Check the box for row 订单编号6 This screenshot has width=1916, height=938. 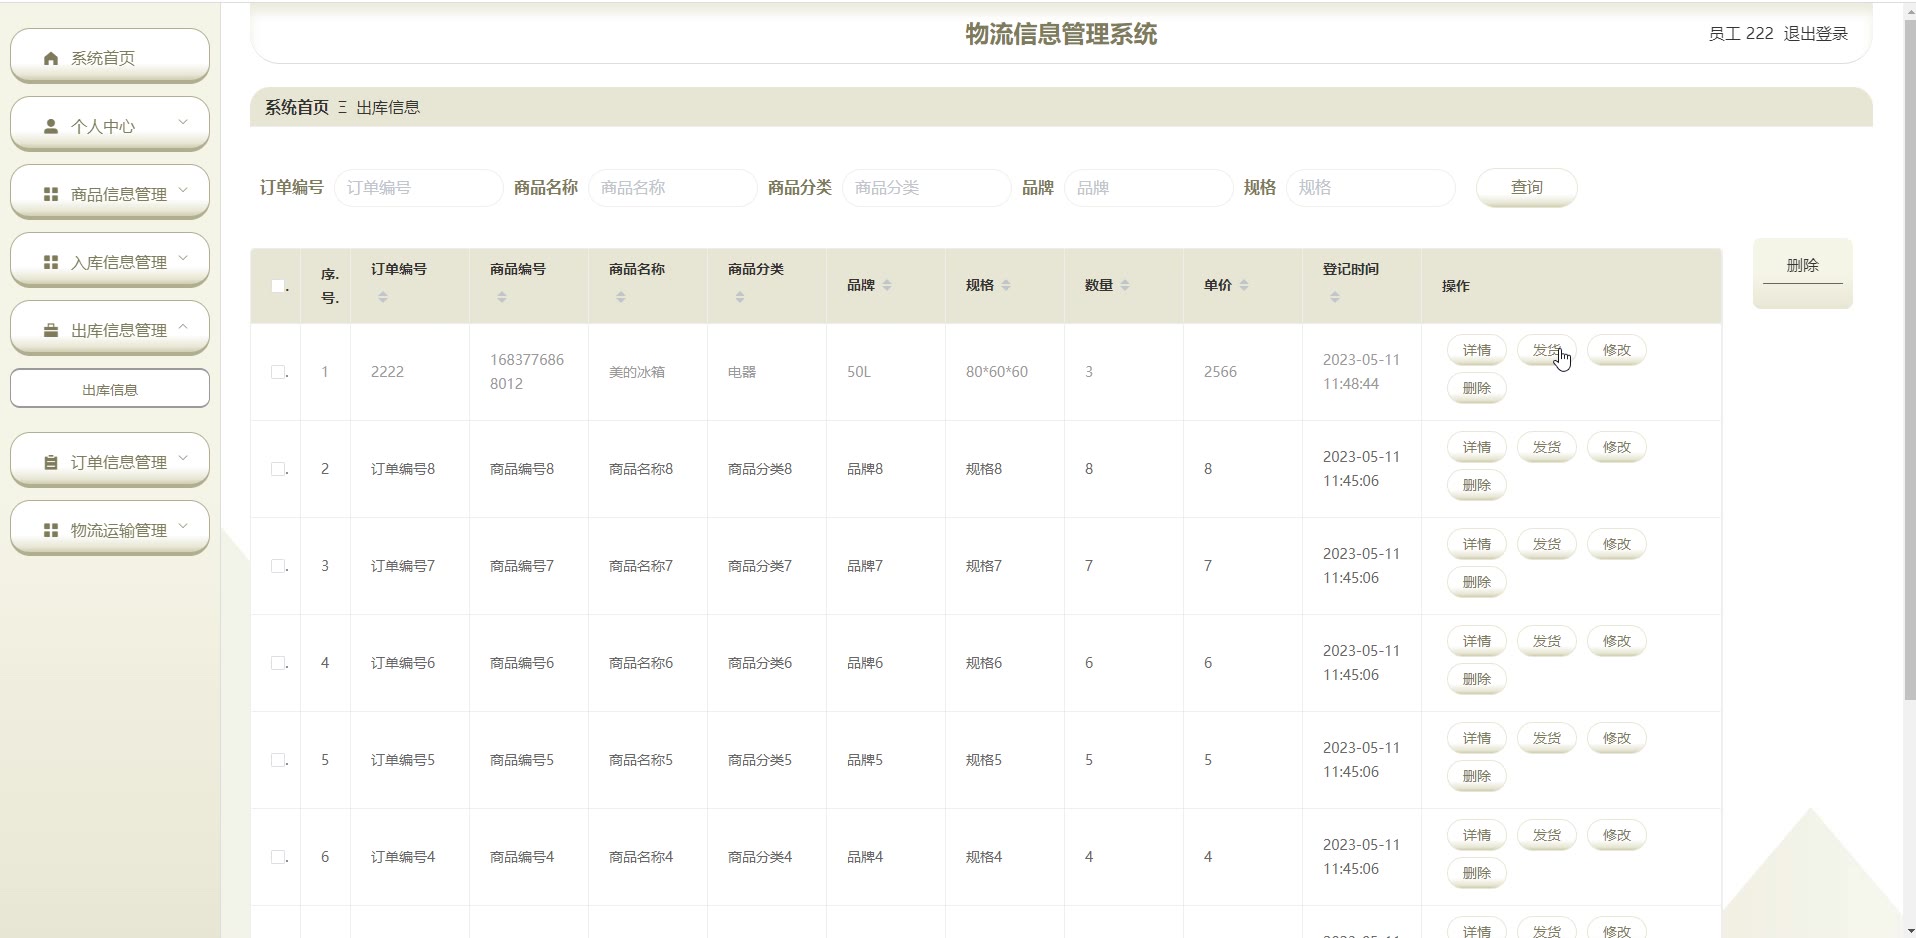[278, 663]
